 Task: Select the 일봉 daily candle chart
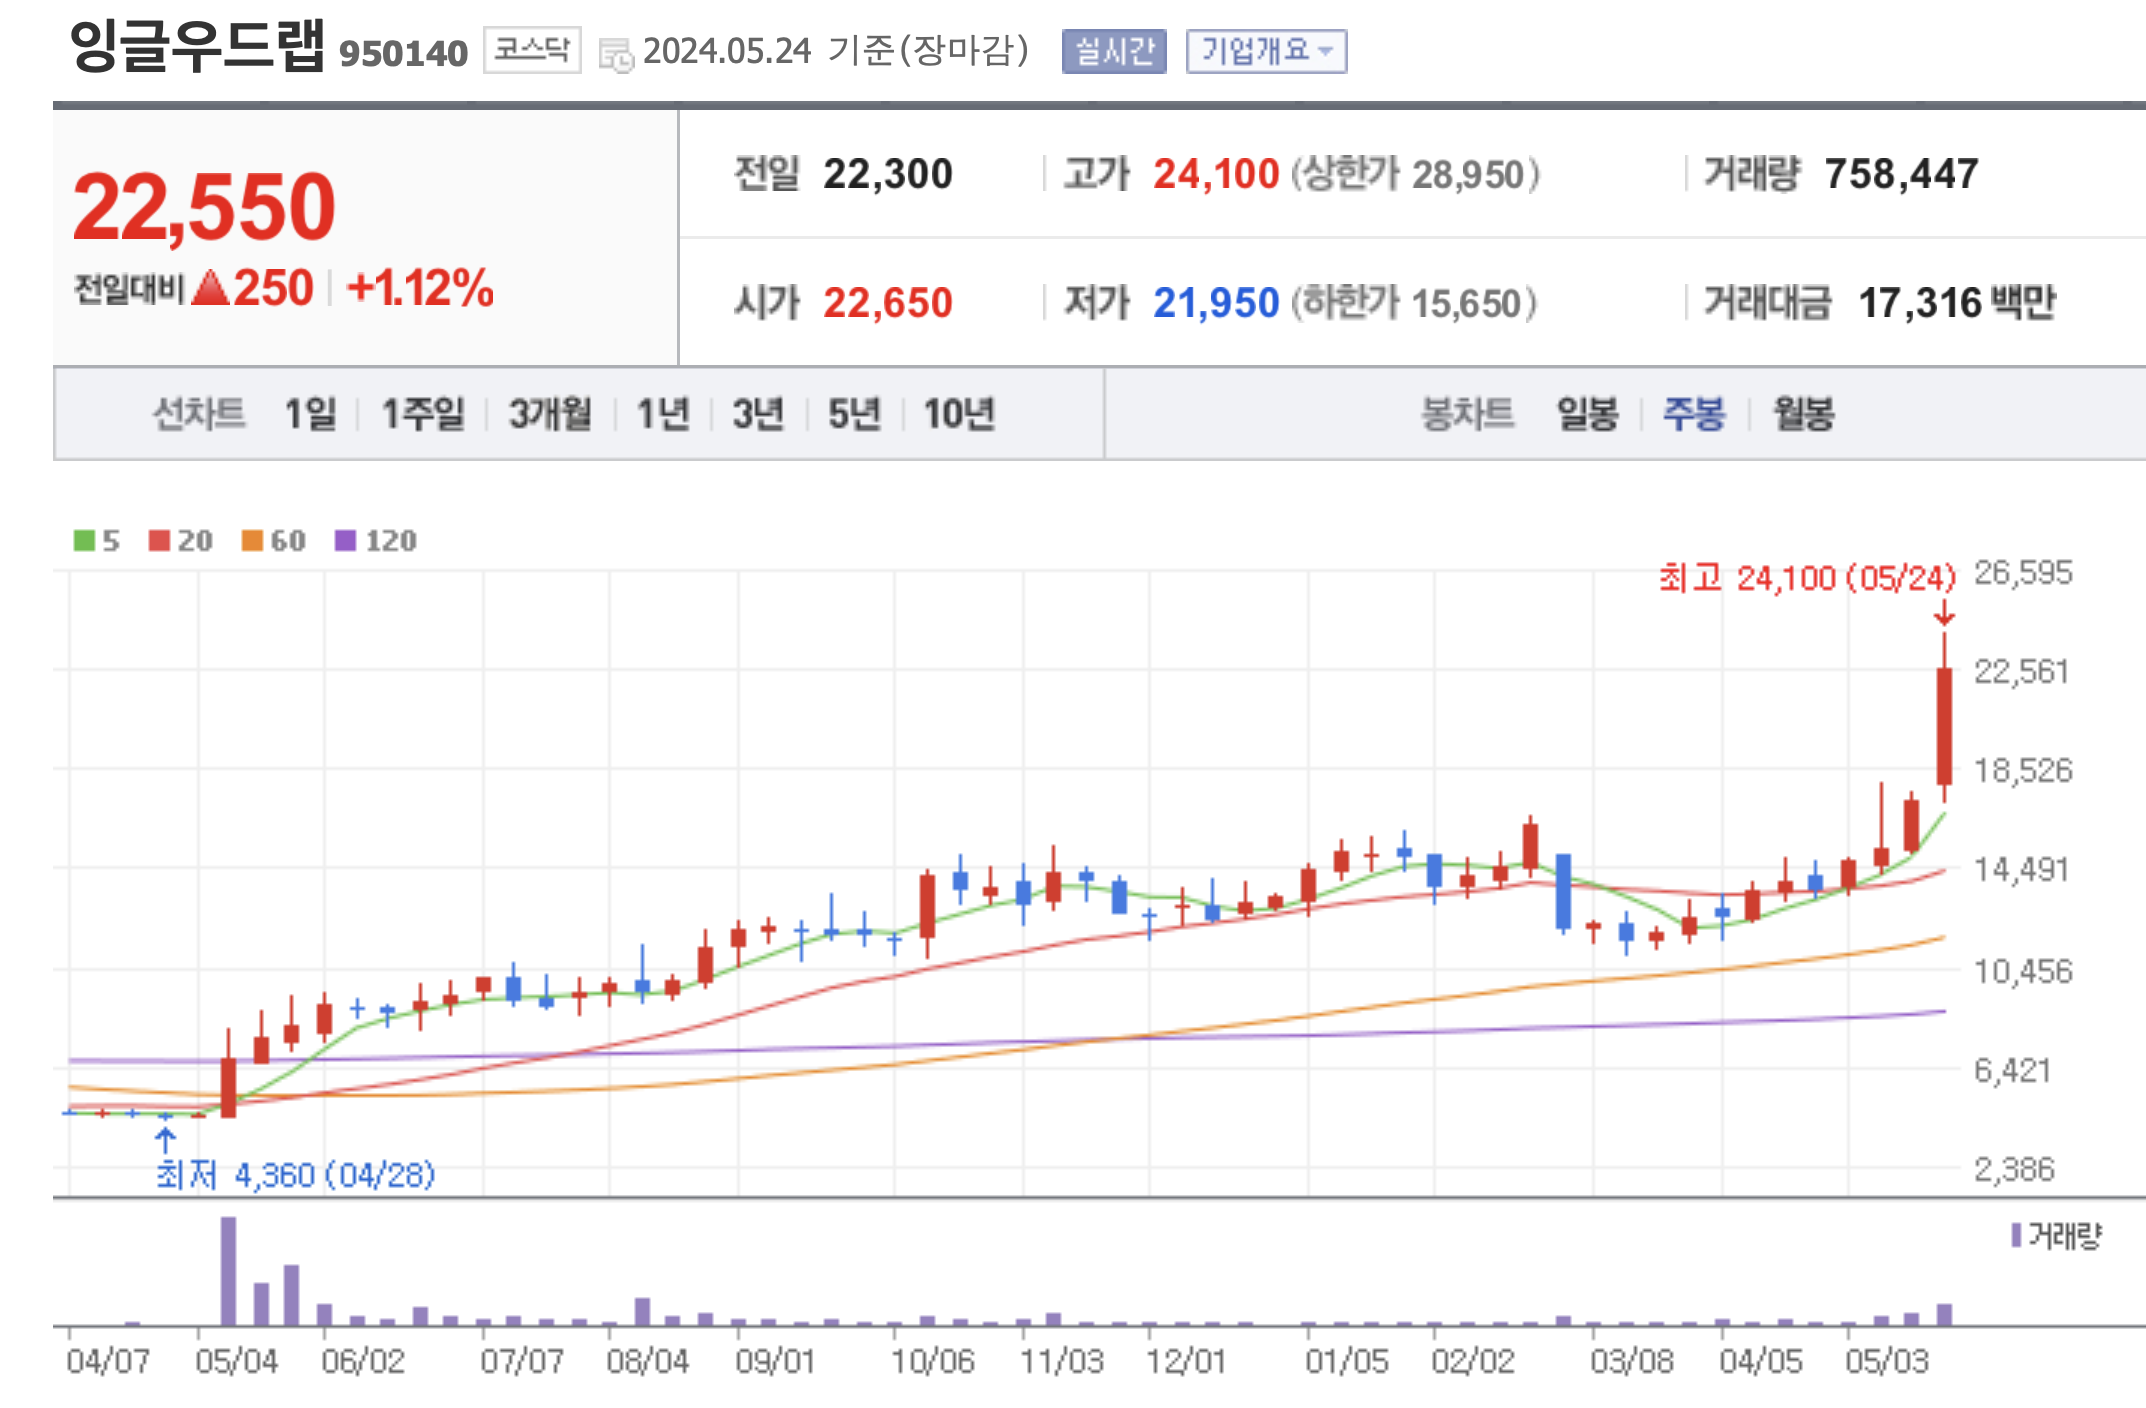click(1587, 414)
